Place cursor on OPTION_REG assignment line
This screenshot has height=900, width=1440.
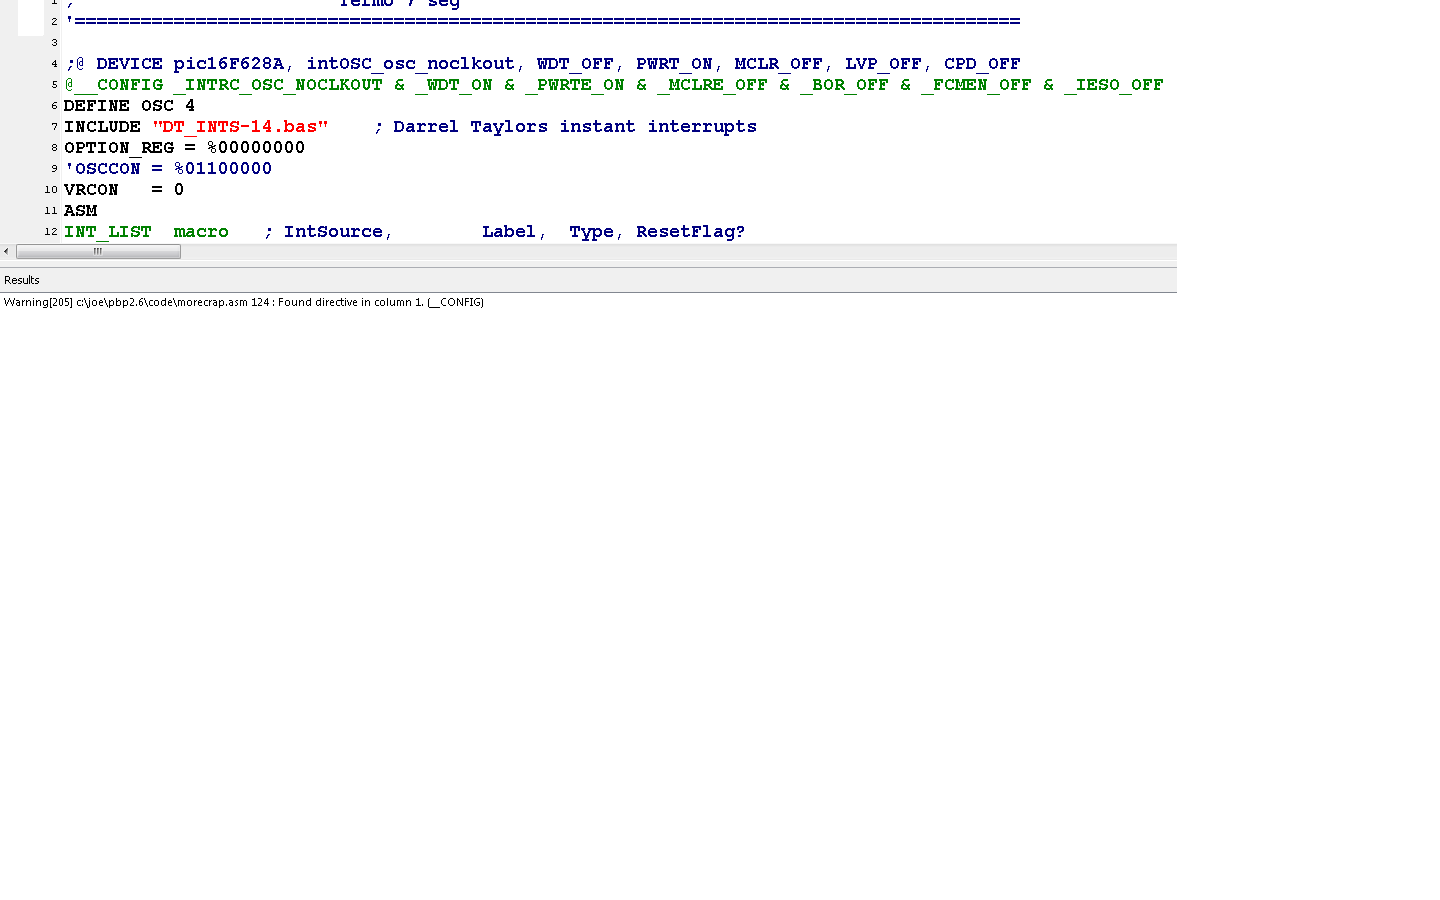pos(184,148)
